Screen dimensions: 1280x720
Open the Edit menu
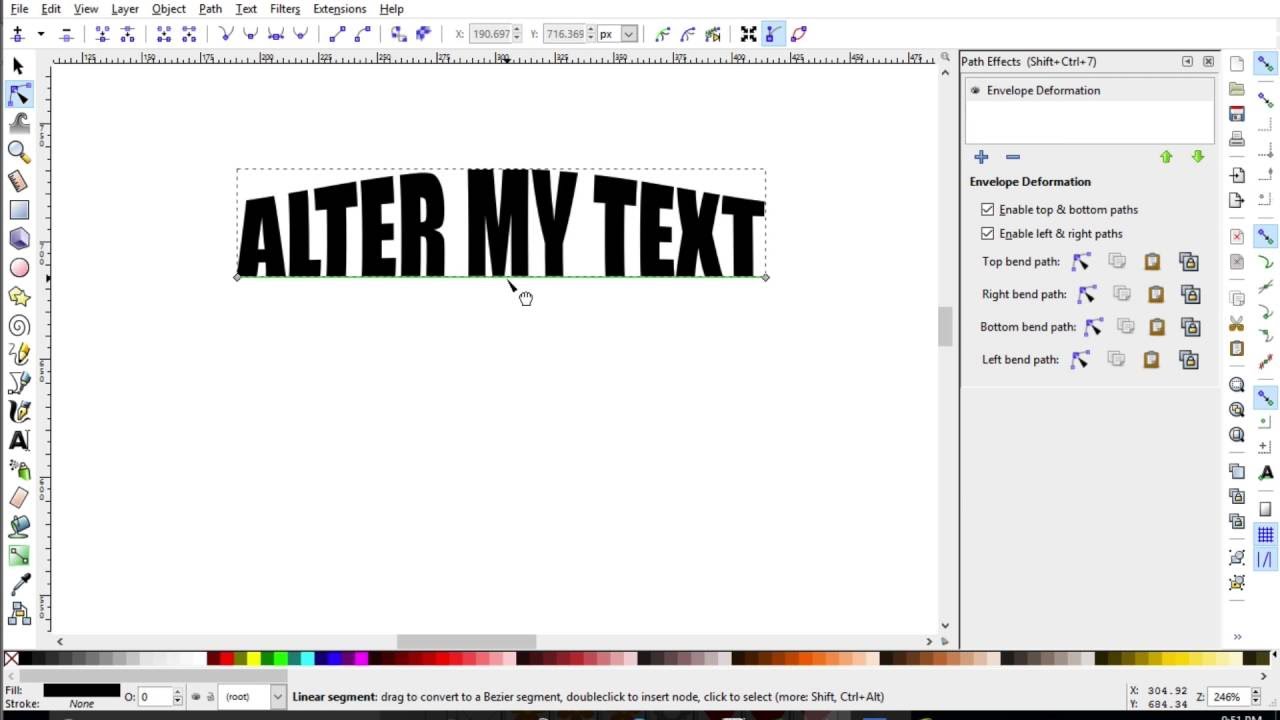click(x=51, y=9)
